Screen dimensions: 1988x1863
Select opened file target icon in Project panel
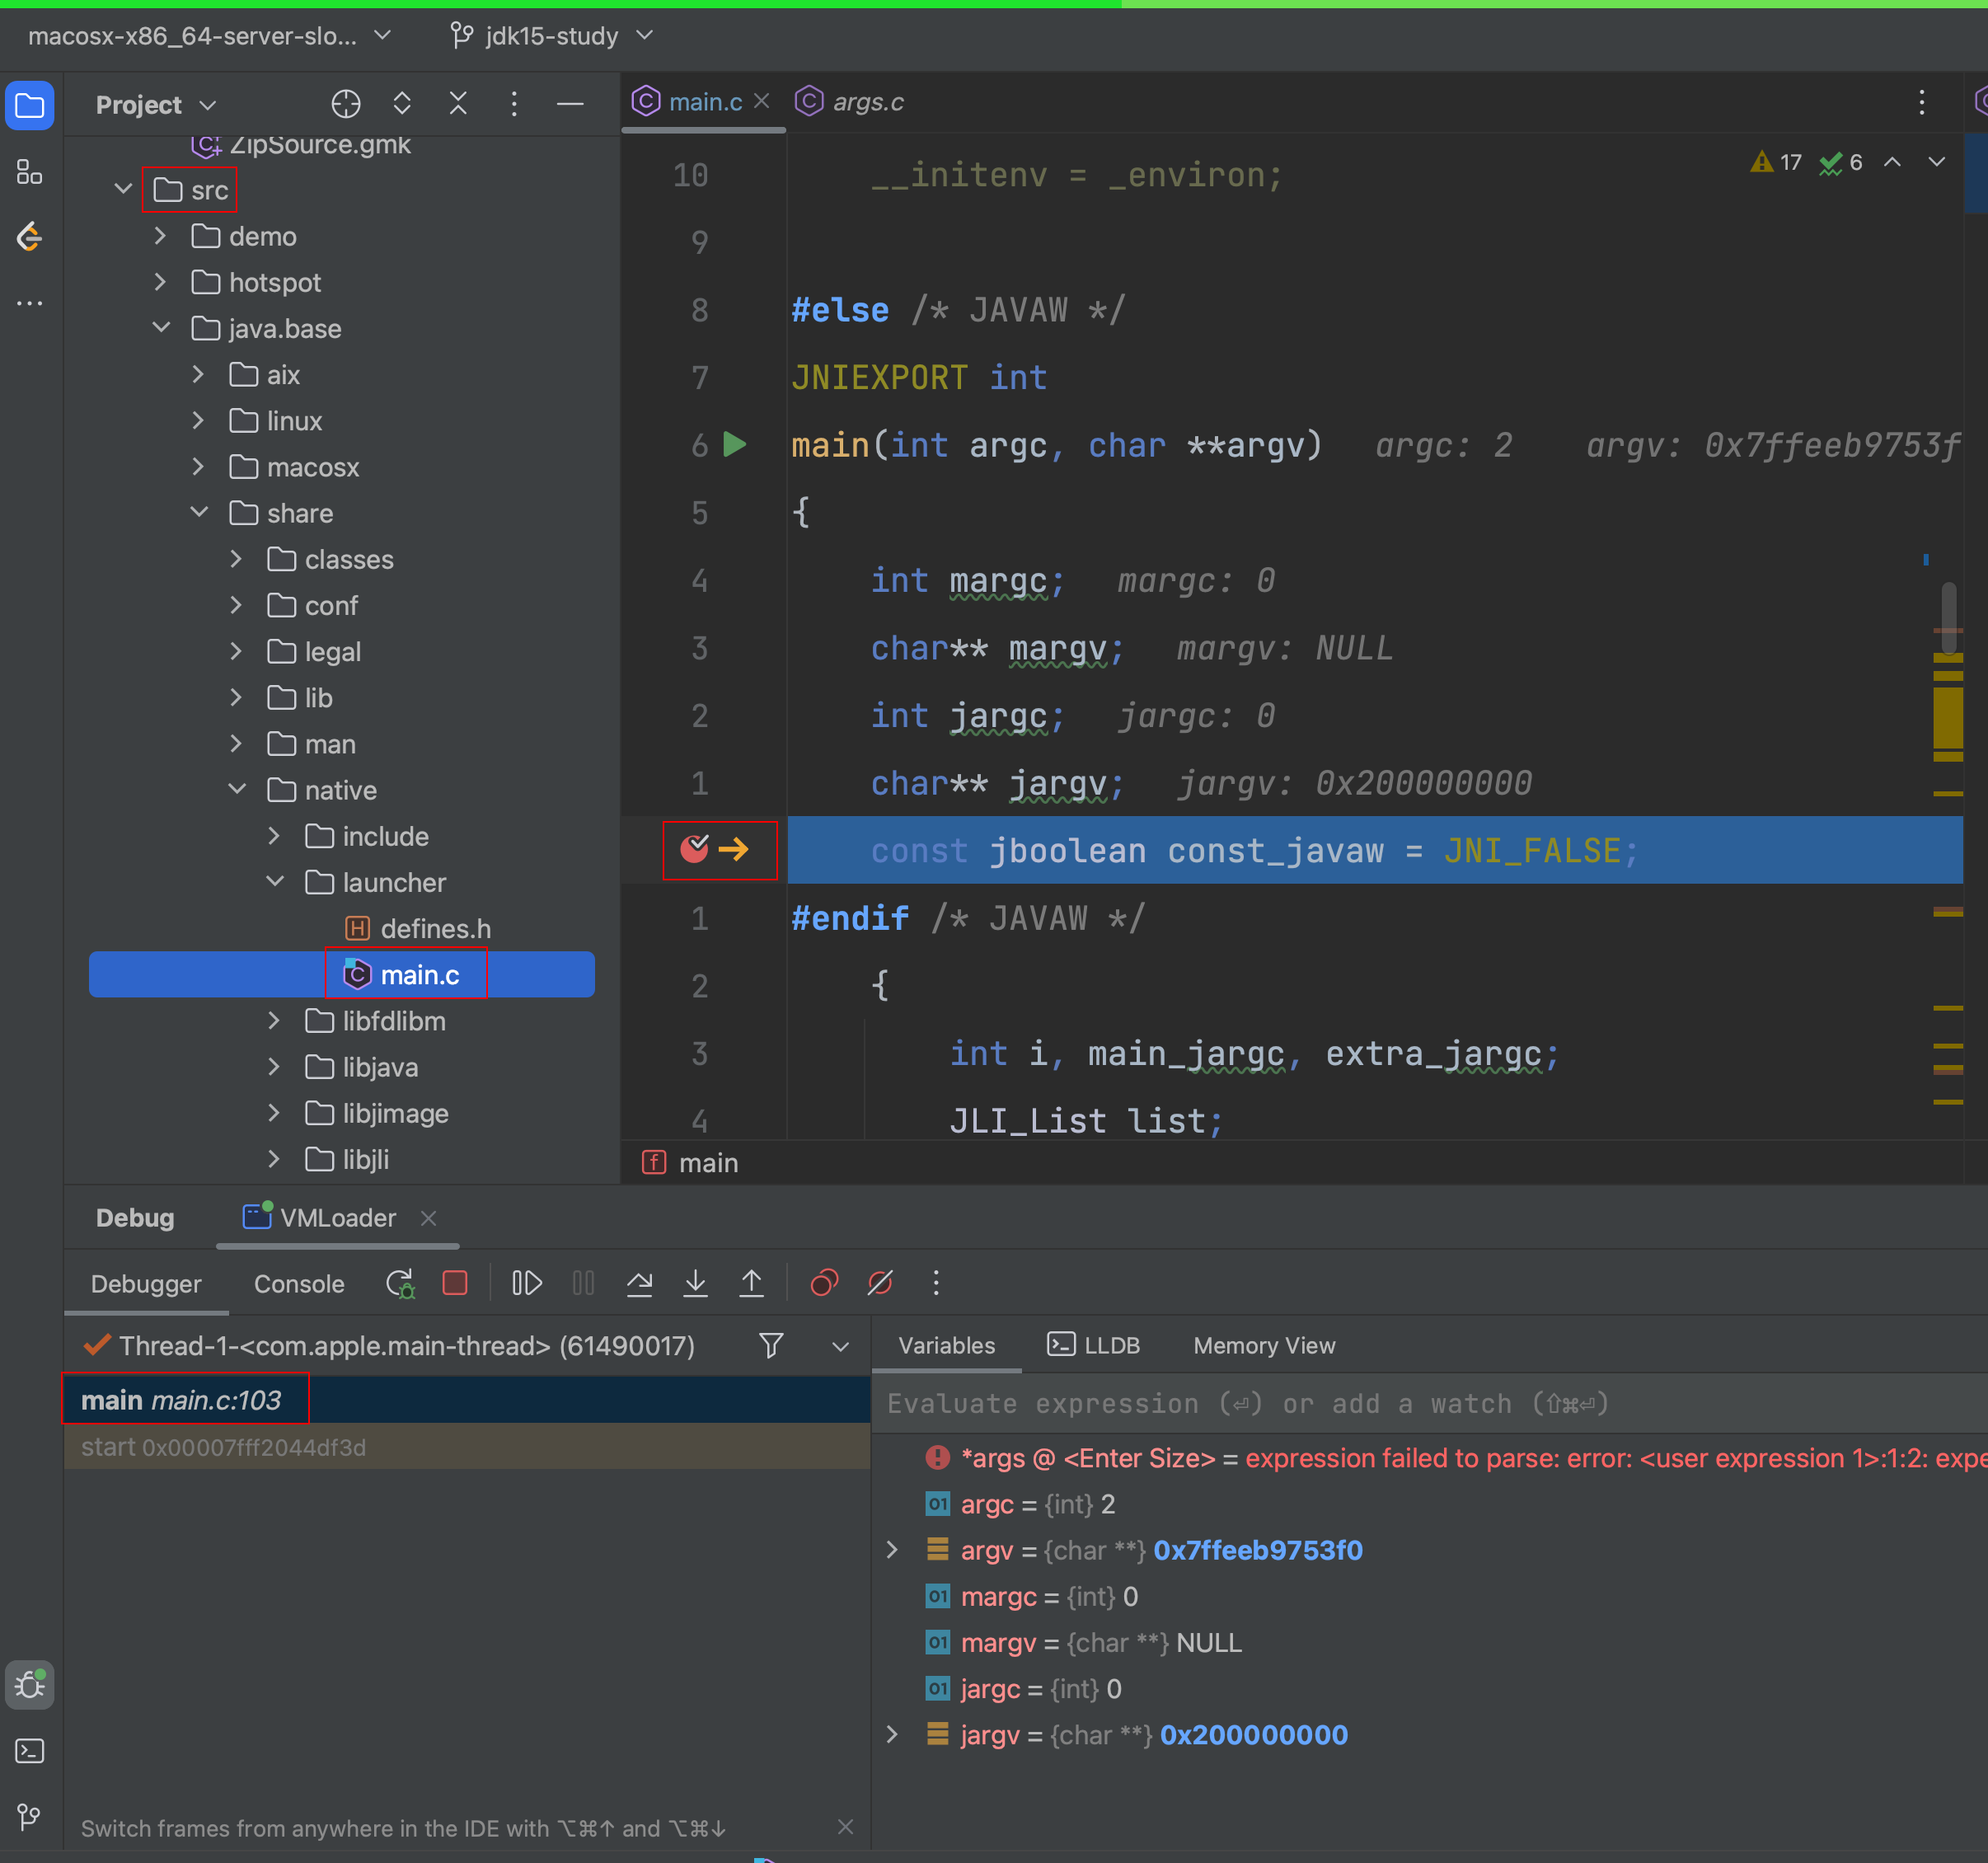345,104
